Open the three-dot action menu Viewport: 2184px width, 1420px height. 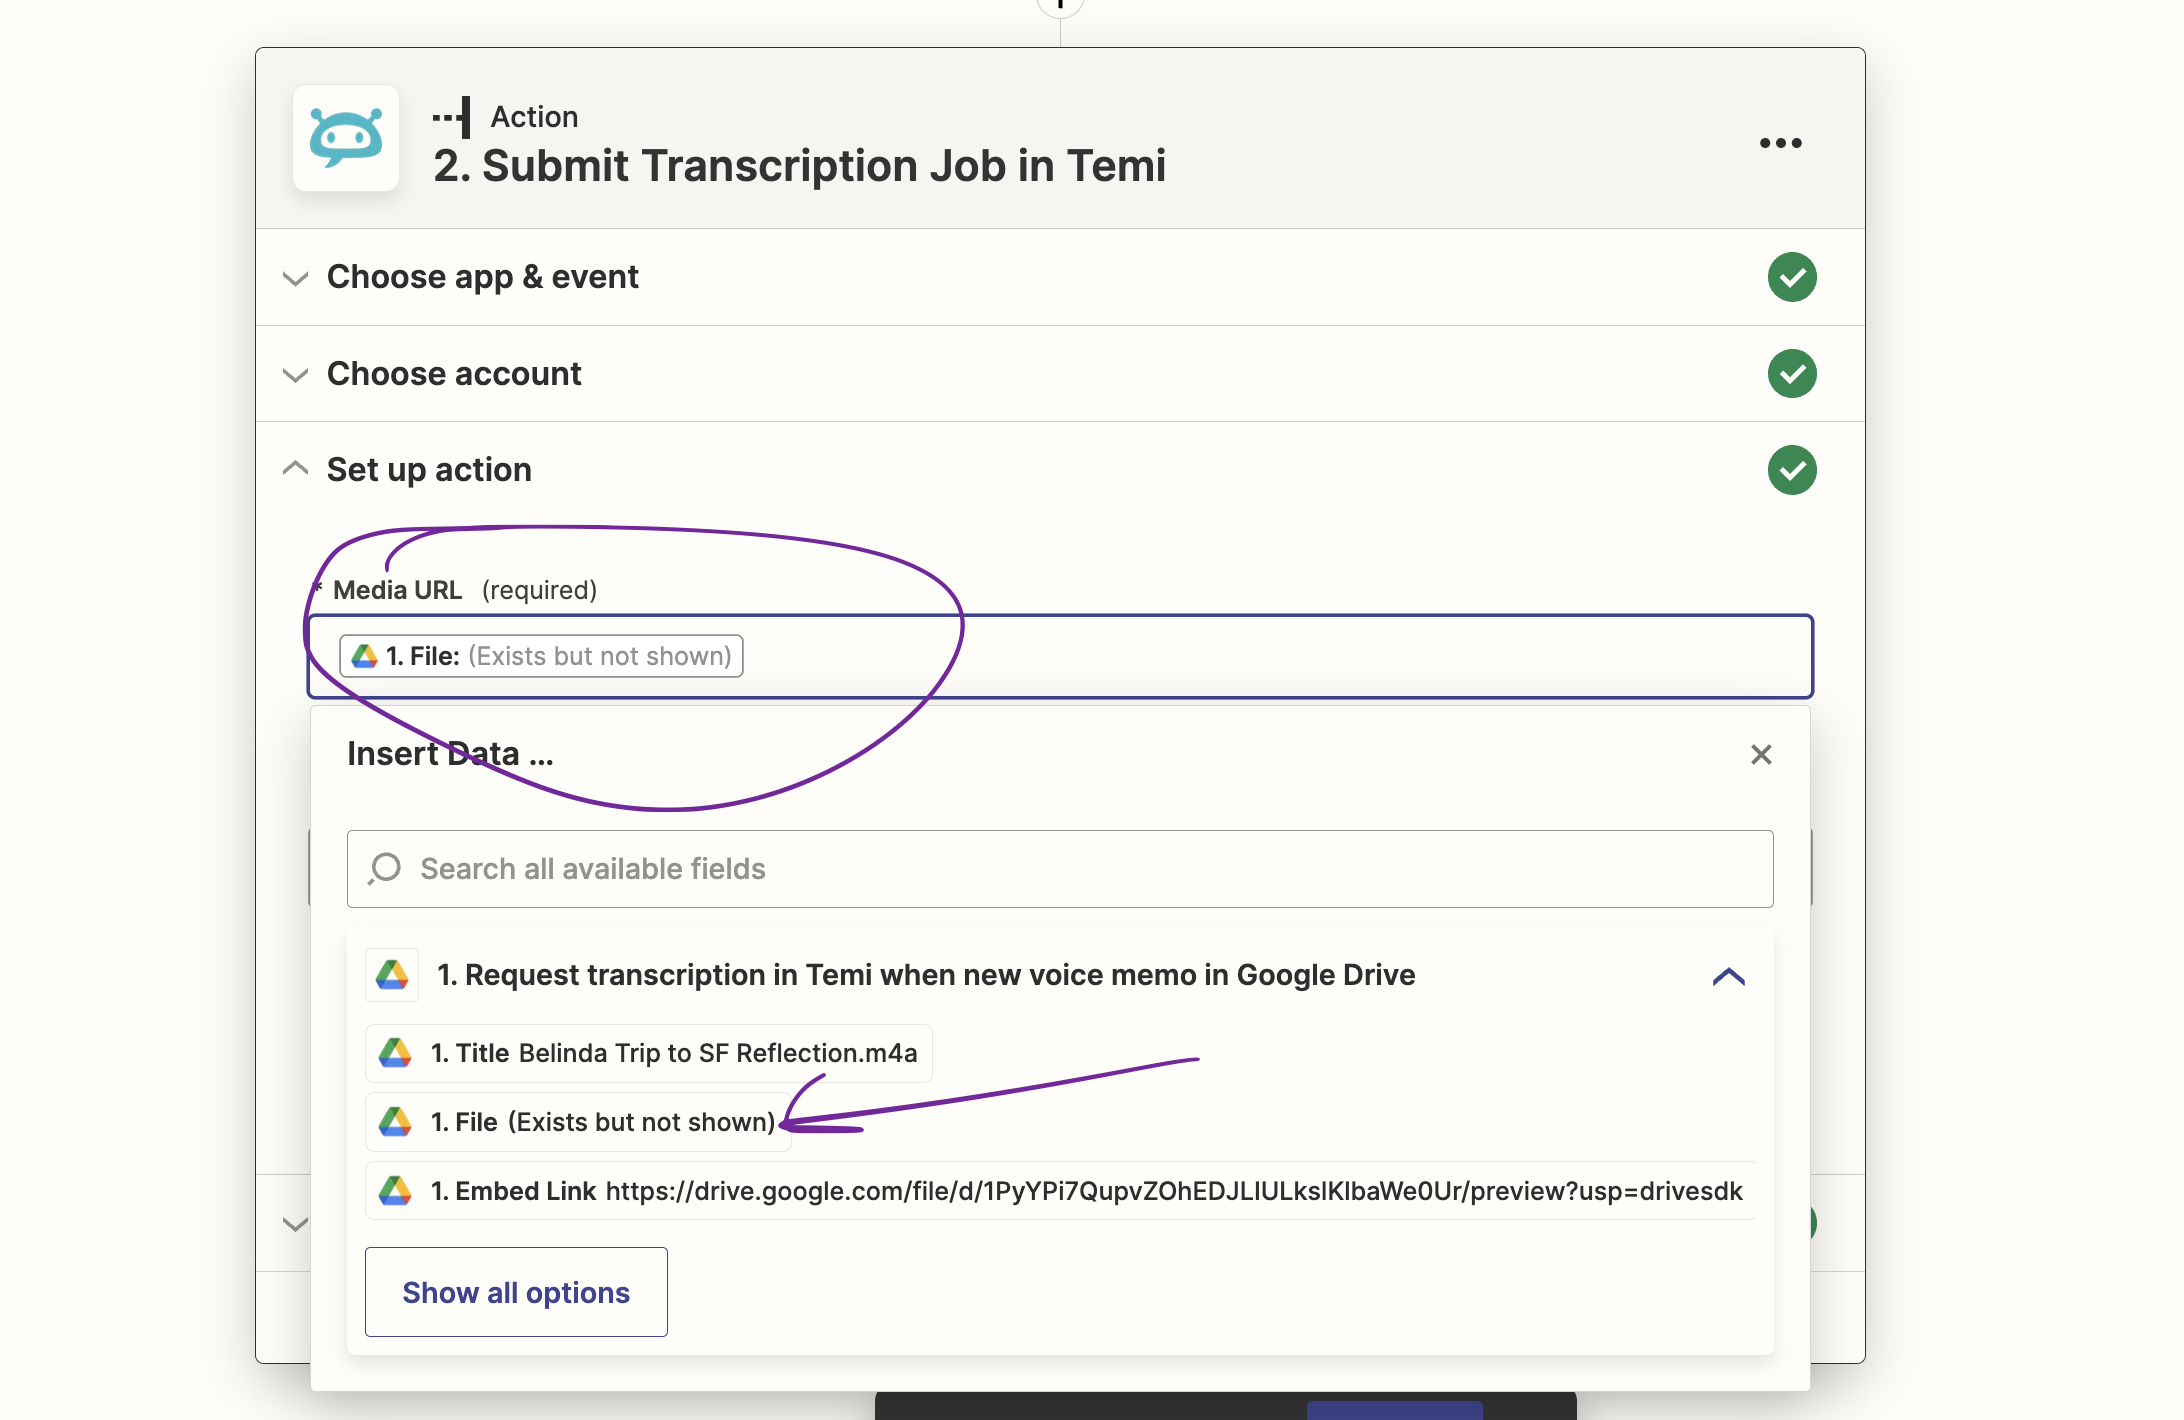point(1780,143)
